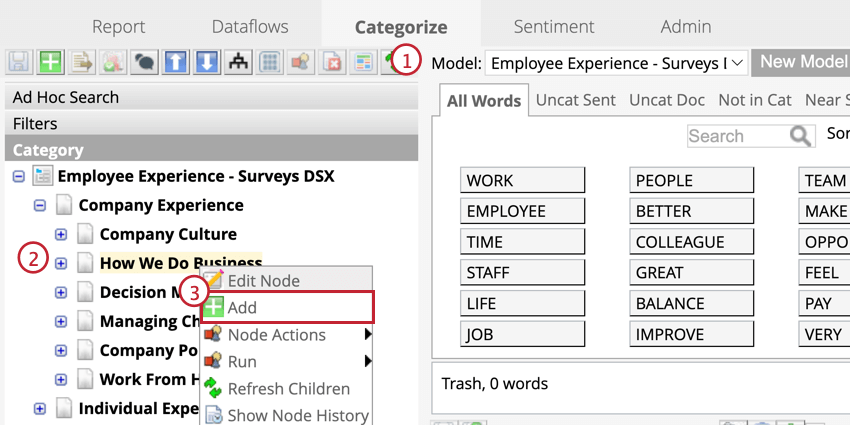Screen dimensions: 850x425
Task: Expand the Company Culture node
Action: 61,234
